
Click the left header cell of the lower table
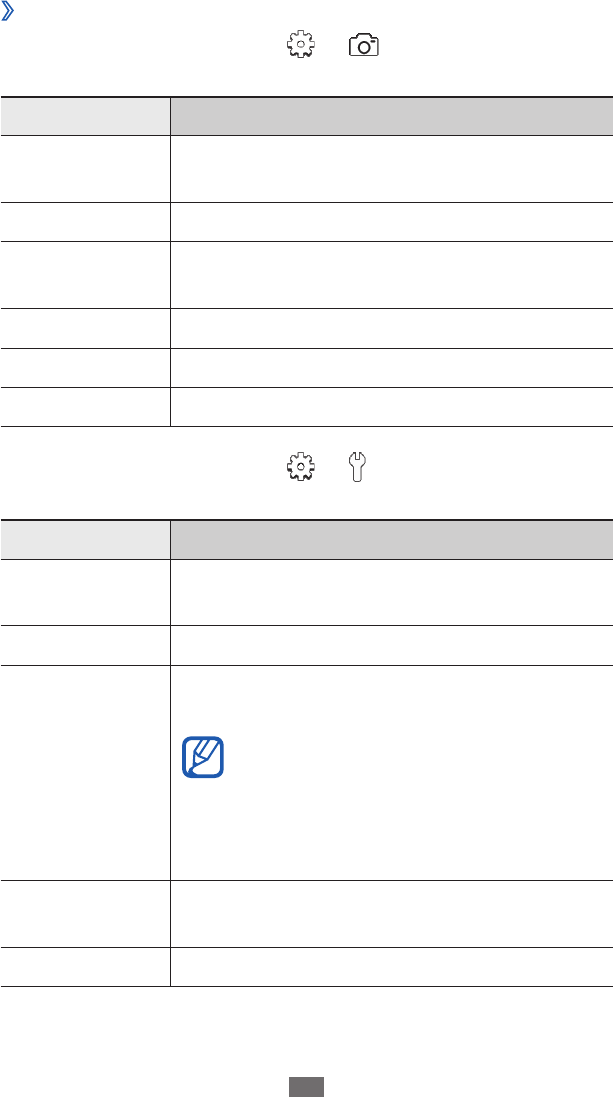point(85,539)
